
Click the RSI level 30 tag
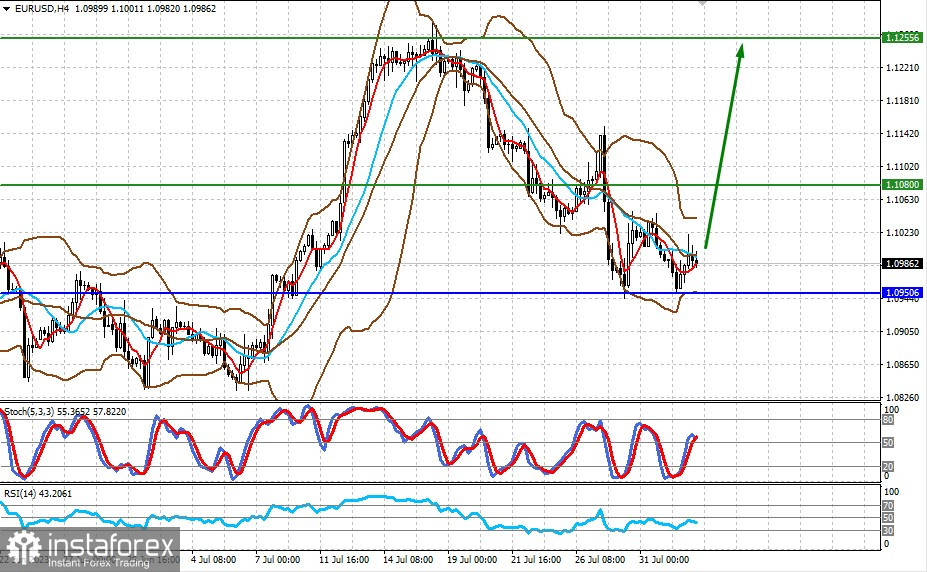tap(888, 531)
